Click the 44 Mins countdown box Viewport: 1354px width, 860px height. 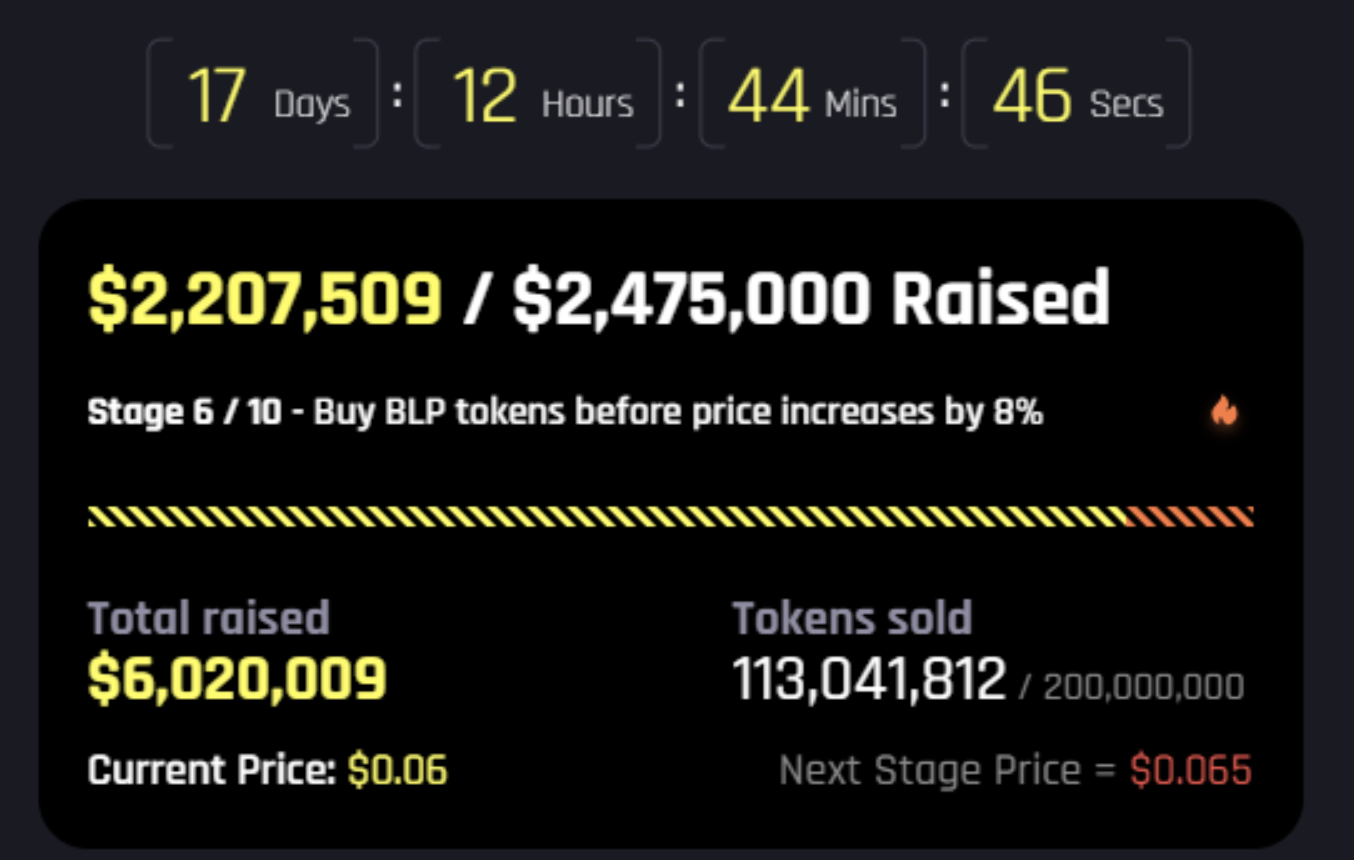pos(812,95)
